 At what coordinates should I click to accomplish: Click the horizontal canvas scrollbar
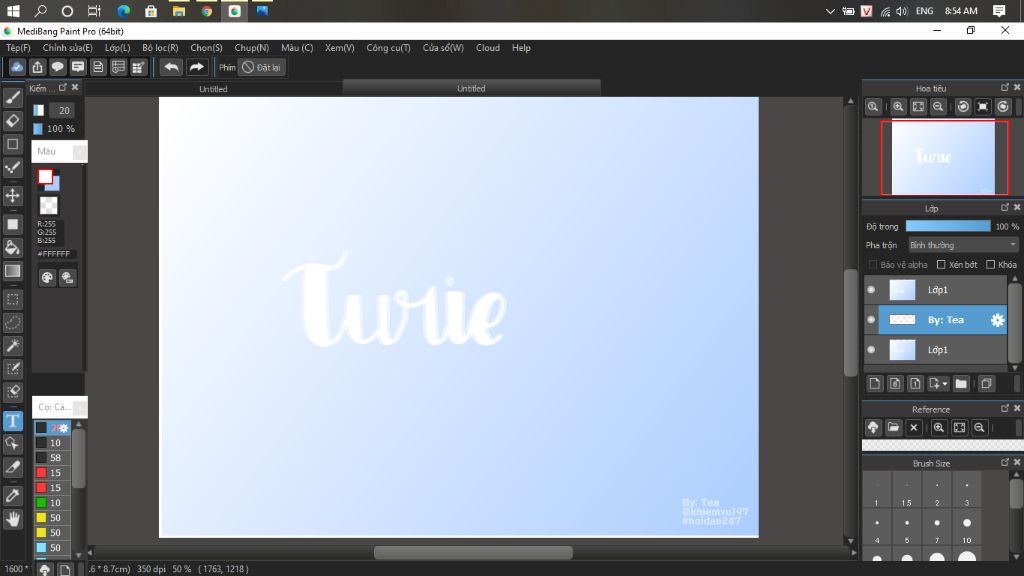[473, 552]
